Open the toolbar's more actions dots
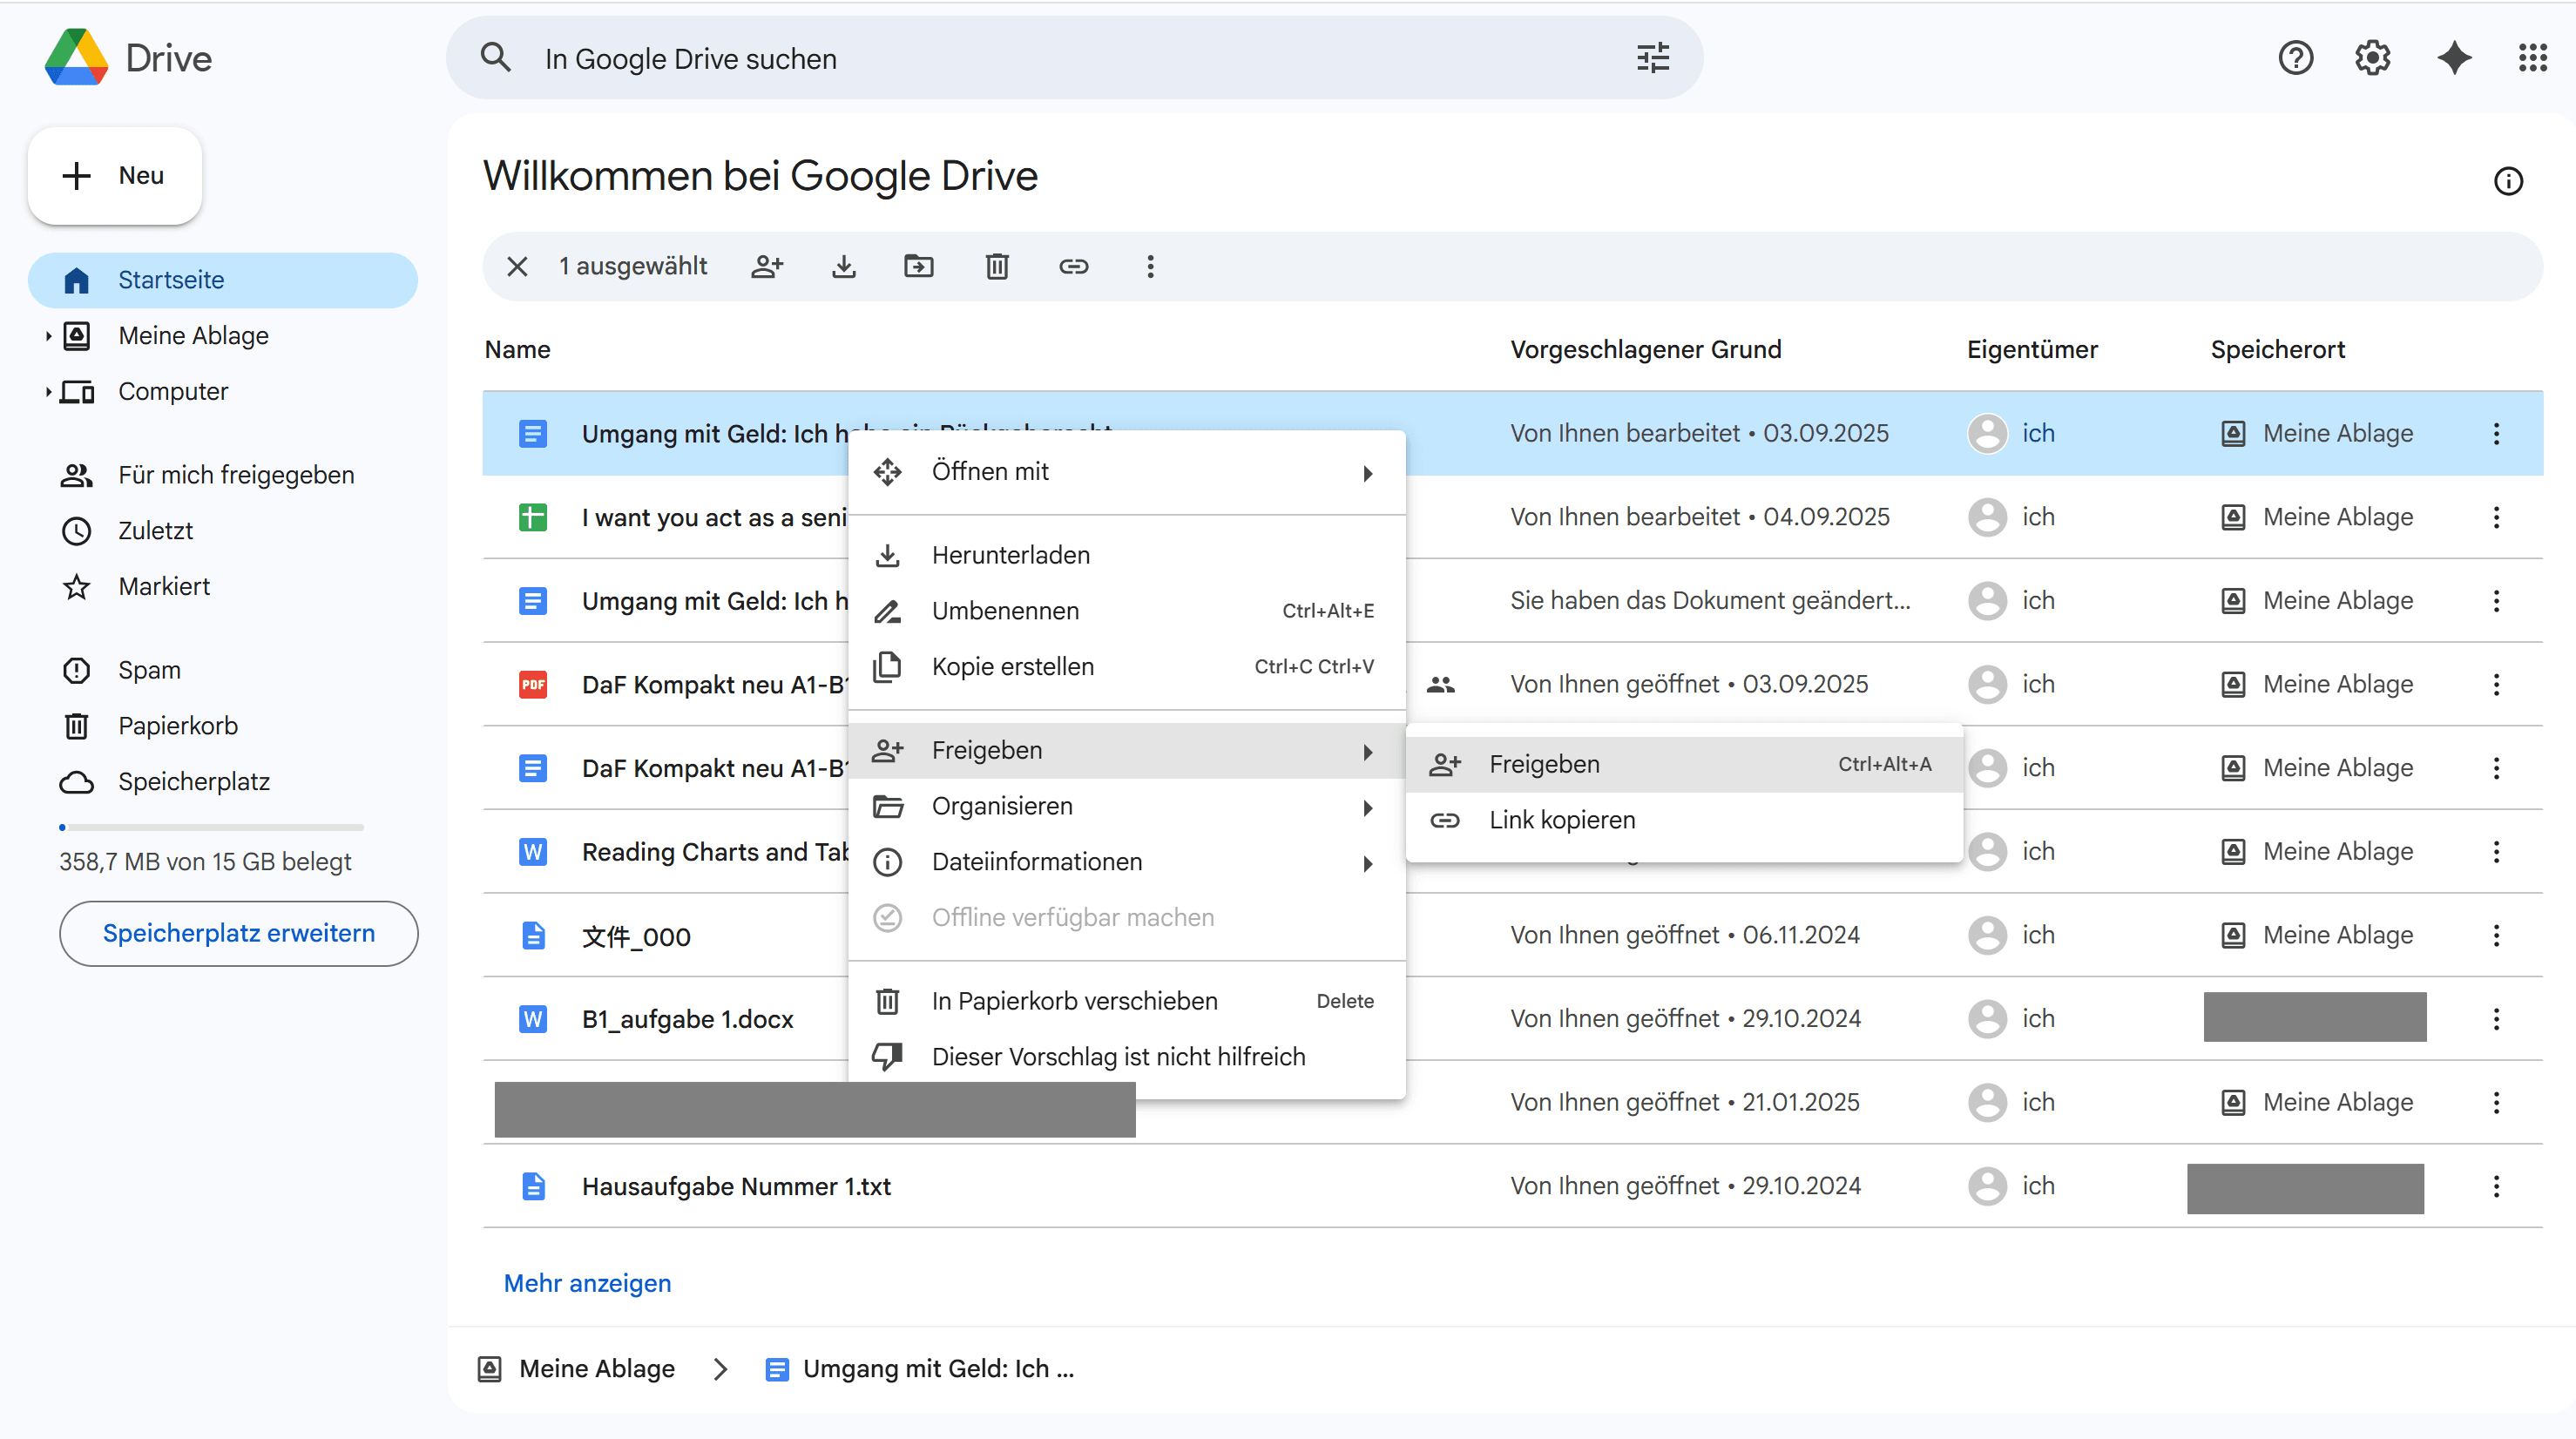The width and height of the screenshot is (2576, 1439). (1150, 266)
